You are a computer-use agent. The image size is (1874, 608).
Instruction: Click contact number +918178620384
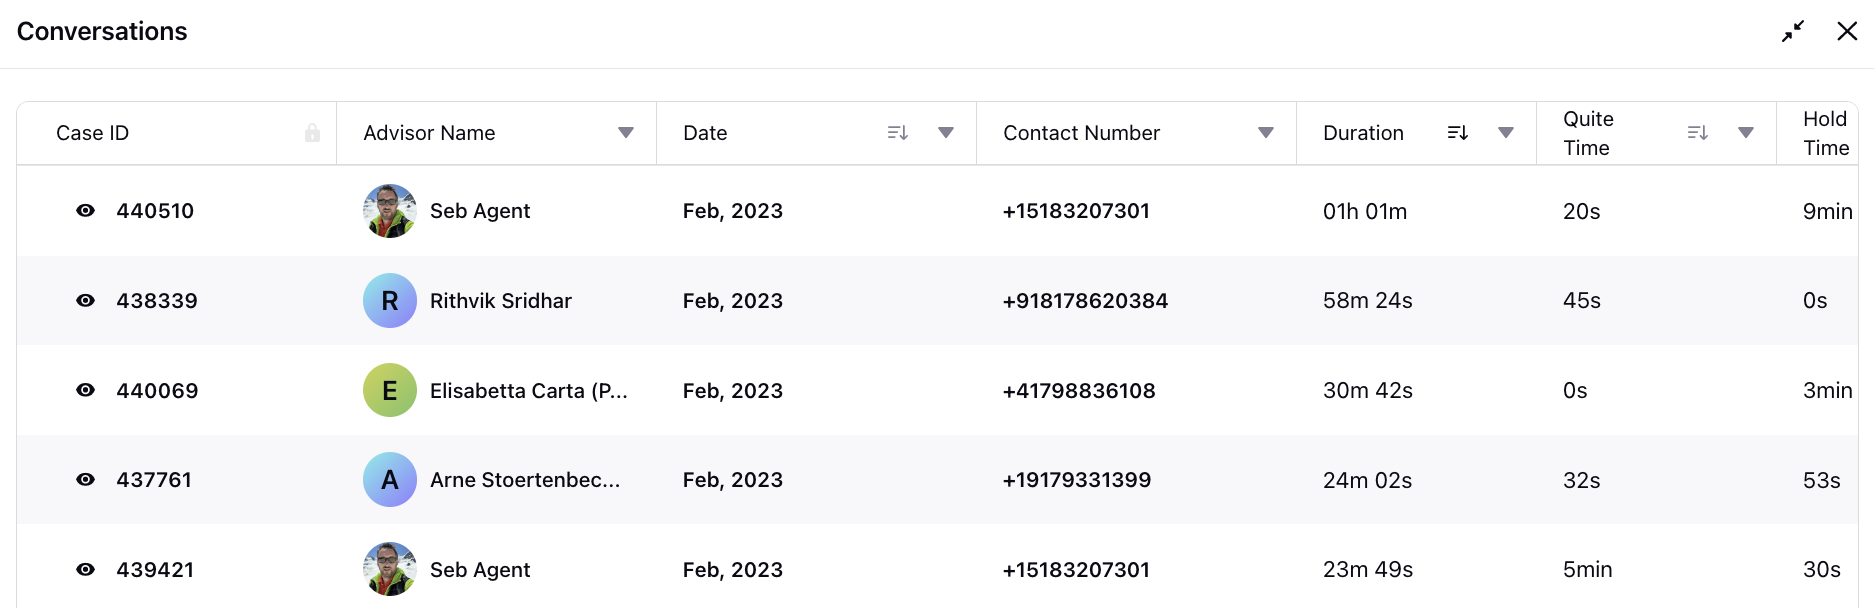(1085, 301)
